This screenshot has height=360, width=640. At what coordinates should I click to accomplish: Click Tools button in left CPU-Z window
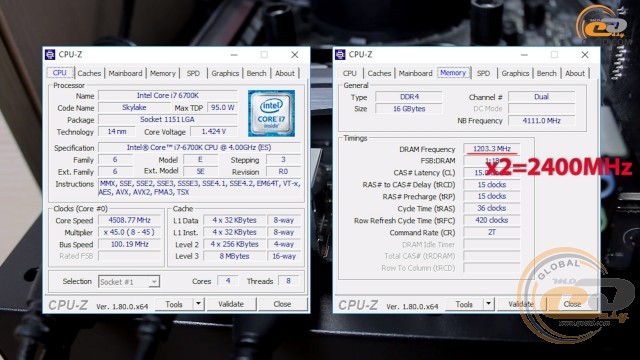[x=174, y=304]
